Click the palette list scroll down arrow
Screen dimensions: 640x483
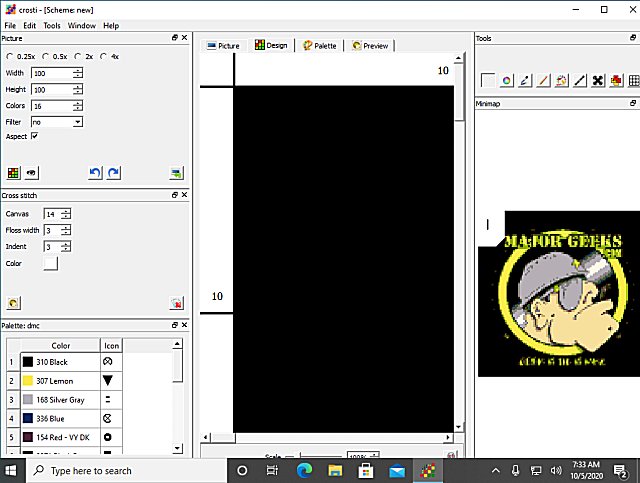[x=177, y=448]
